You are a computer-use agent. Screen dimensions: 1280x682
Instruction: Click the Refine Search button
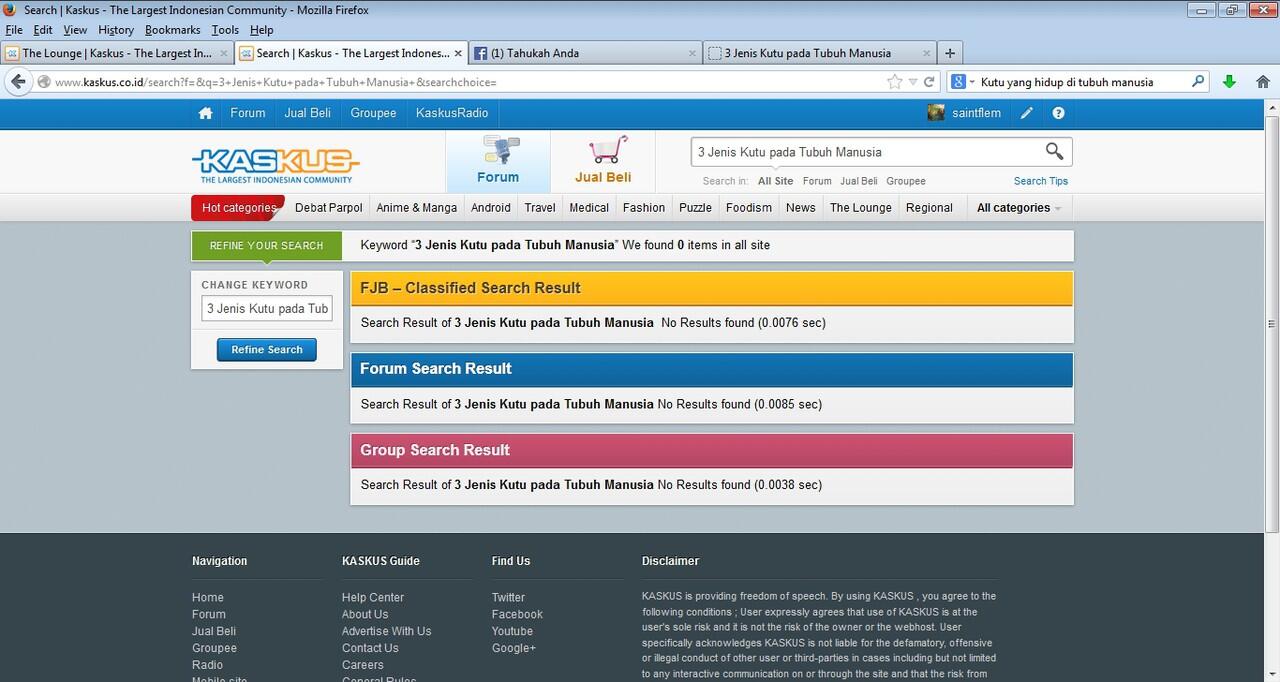[x=267, y=350]
